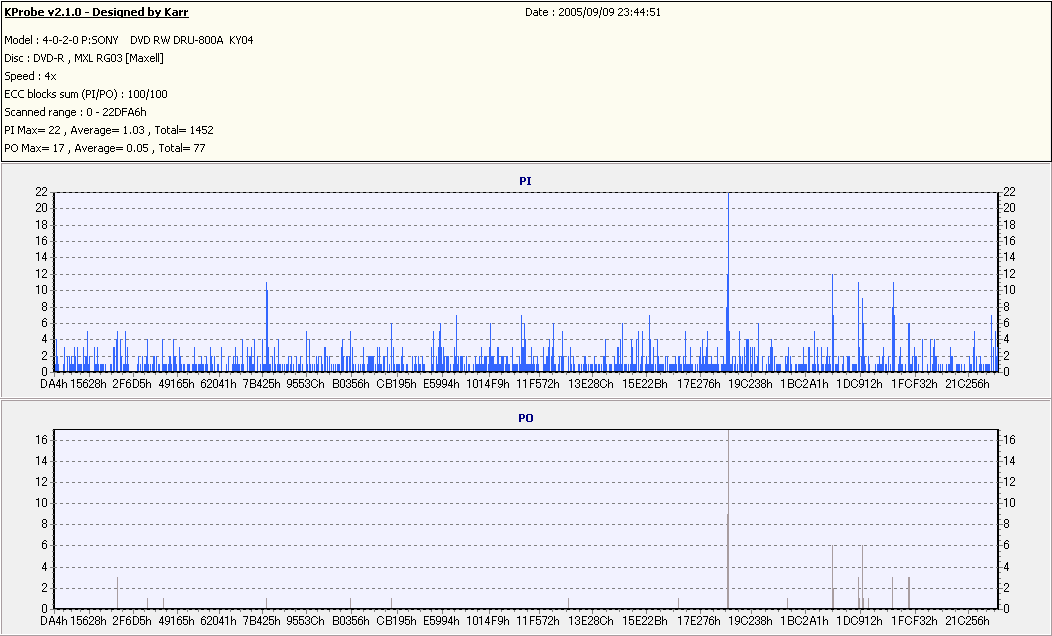Select the ECC blocks sum line
The image size is (1052, 636).
86,95
